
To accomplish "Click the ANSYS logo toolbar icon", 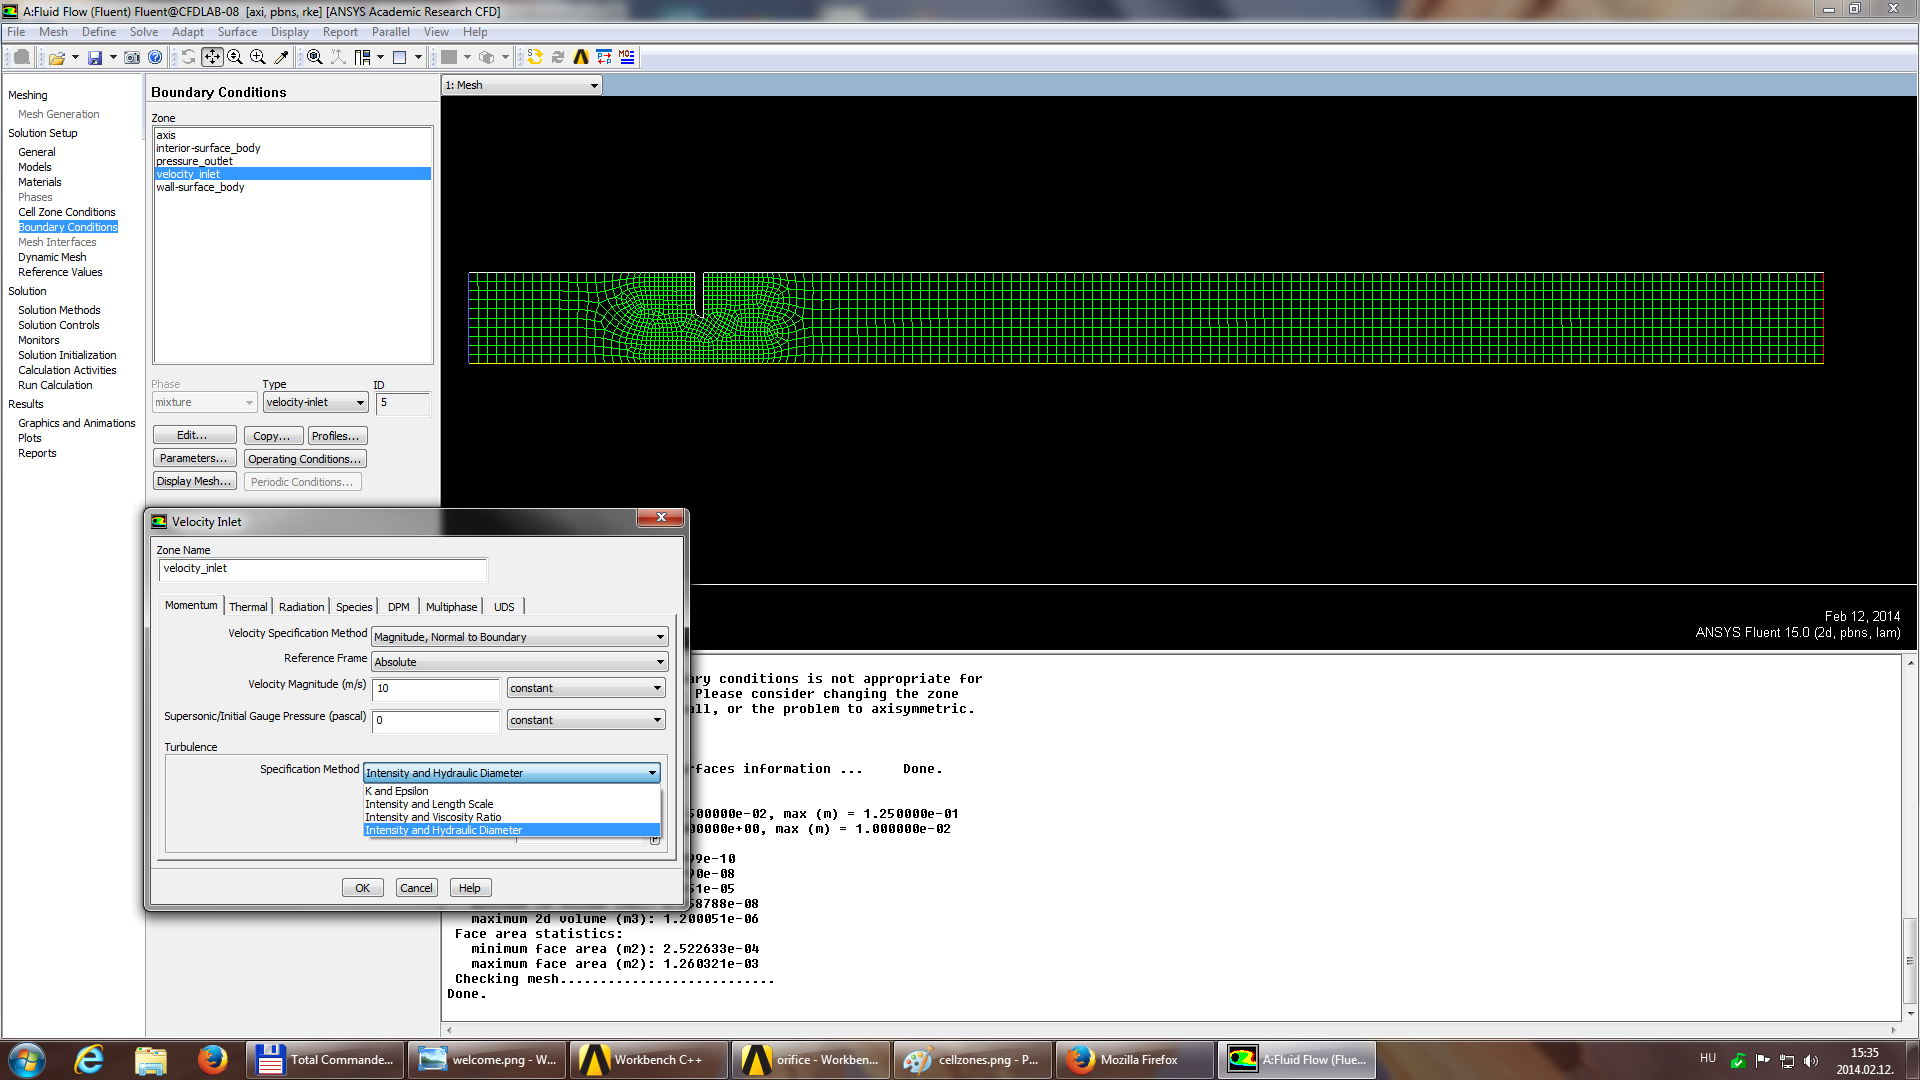I will [x=581, y=58].
